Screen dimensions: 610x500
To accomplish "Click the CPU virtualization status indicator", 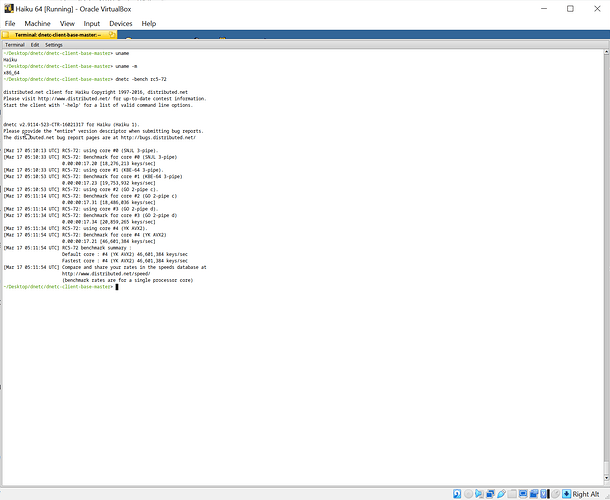I will coord(544,494).
